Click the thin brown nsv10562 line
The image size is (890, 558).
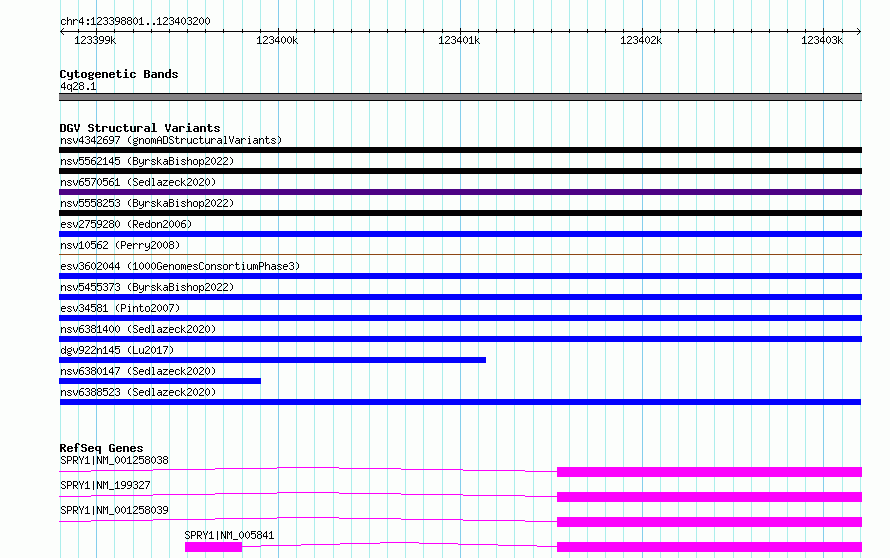(x=460, y=254)
